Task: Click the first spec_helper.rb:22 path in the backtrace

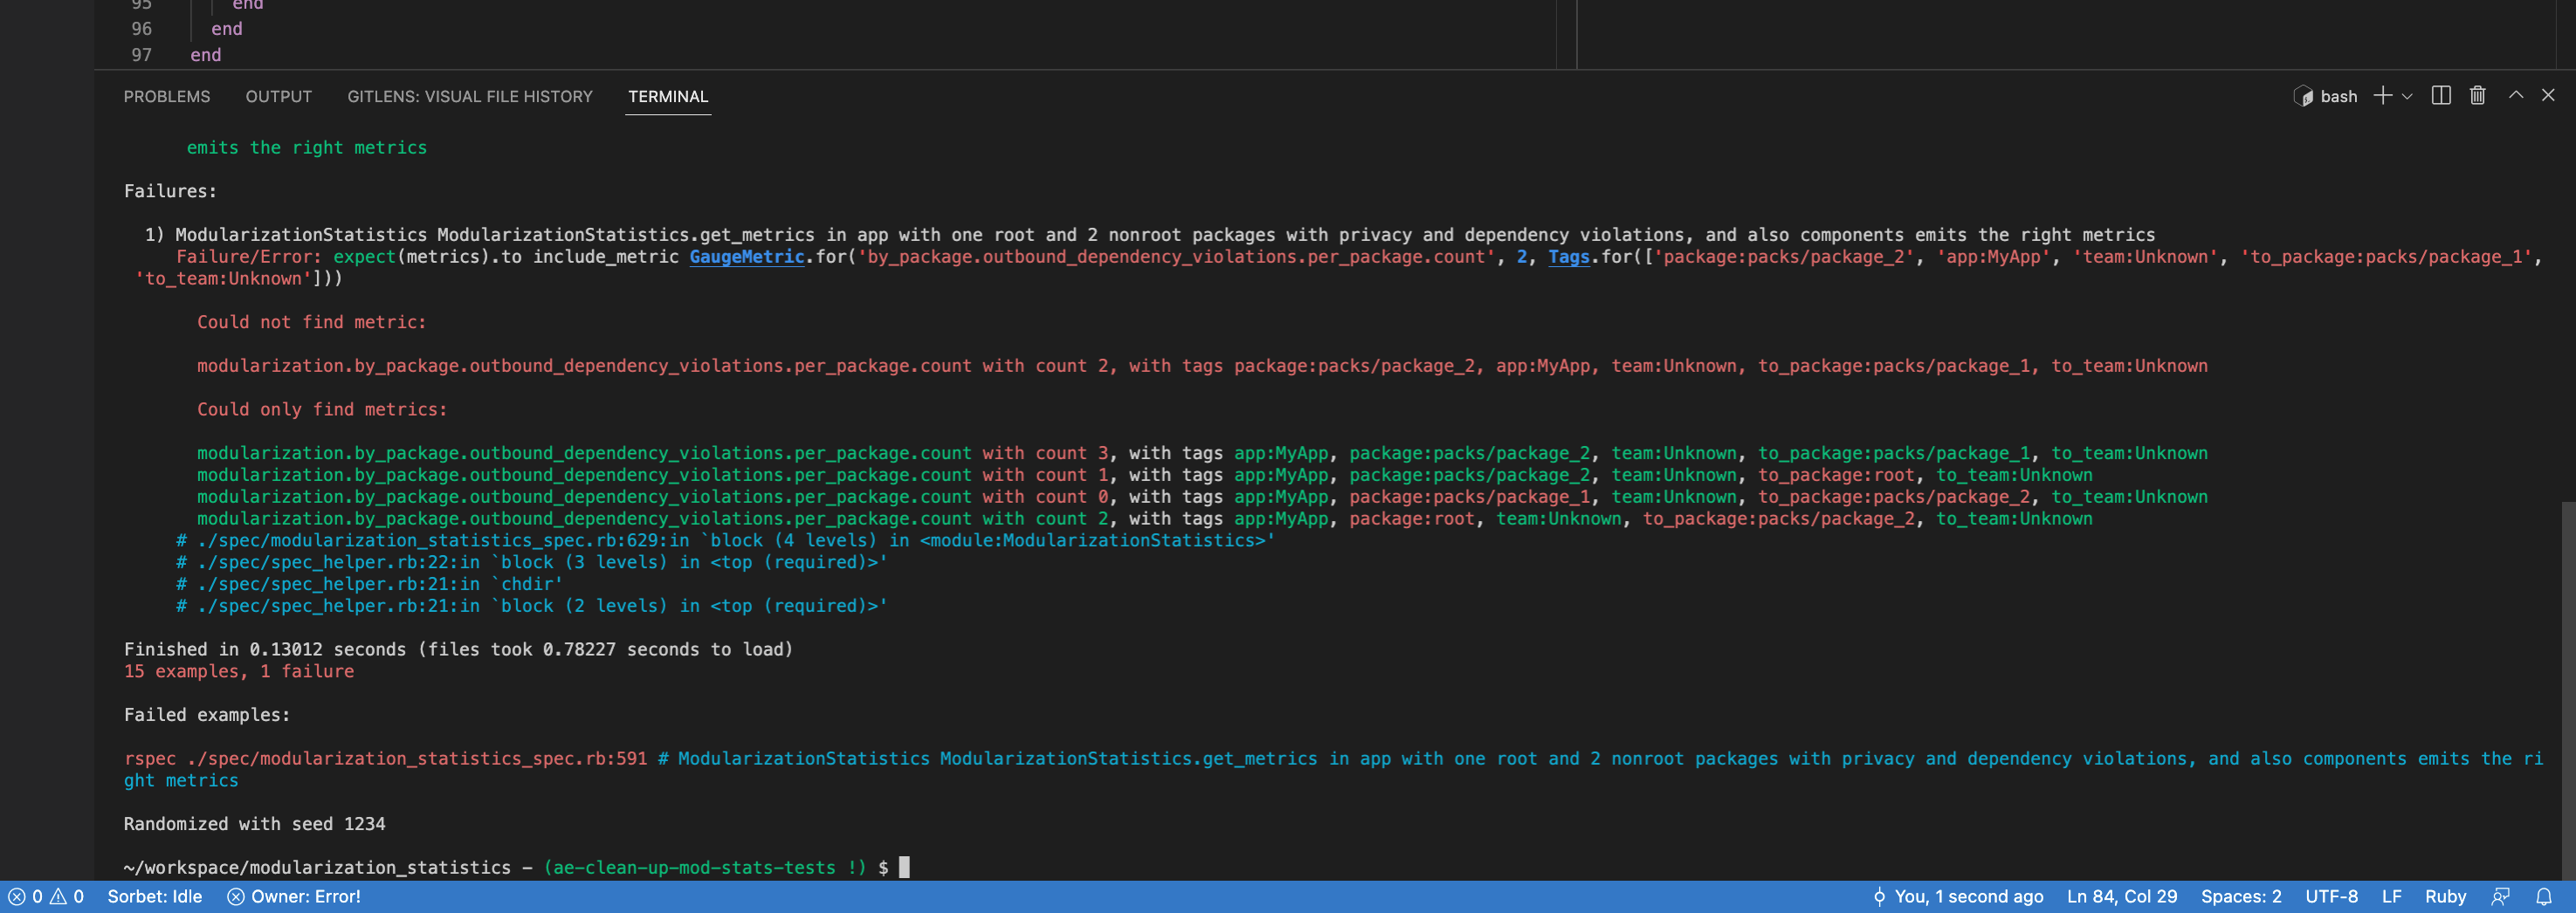Action: click(327, 563)
